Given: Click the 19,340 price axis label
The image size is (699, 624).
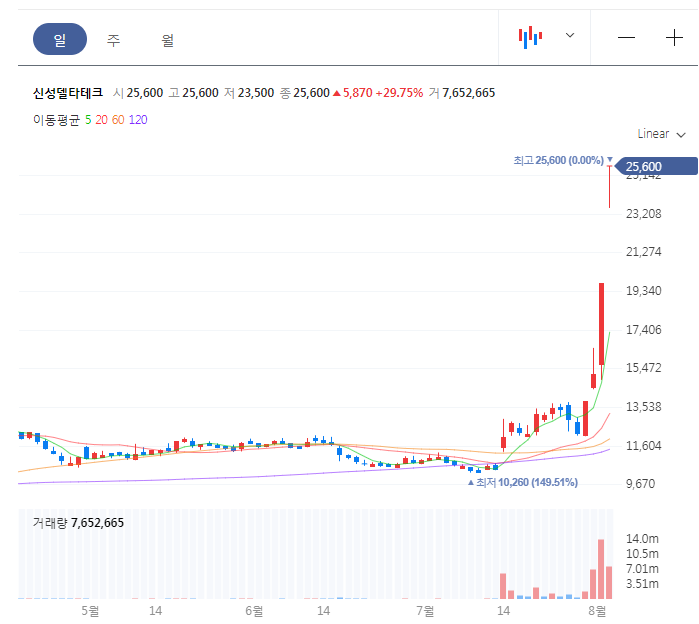Looking at the screenshot, I should click(x=643, y=291).
